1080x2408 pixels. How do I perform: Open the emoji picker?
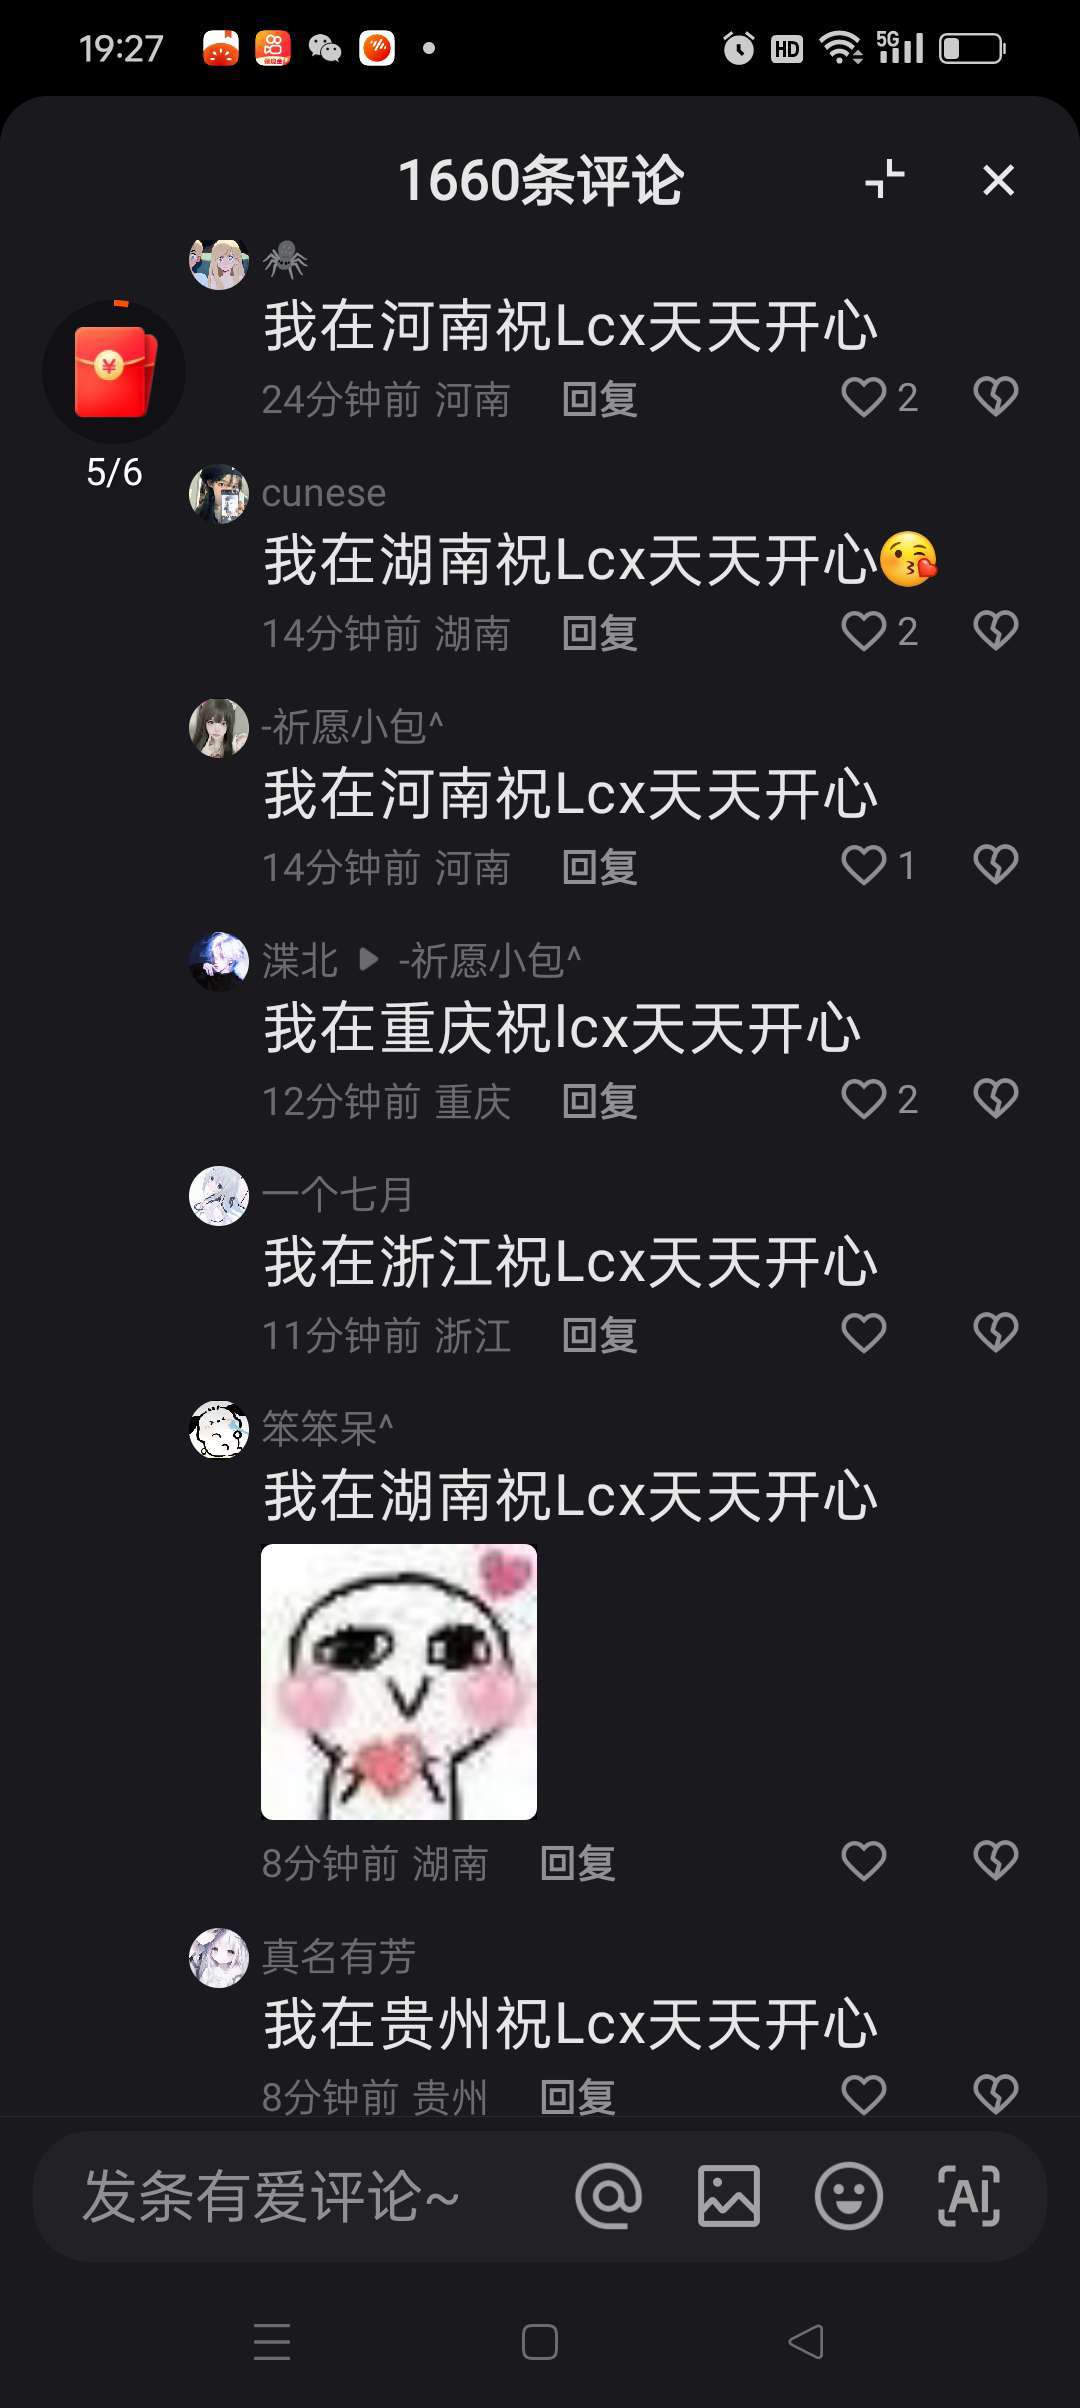pyautogui.click(x=848, y=2197)
